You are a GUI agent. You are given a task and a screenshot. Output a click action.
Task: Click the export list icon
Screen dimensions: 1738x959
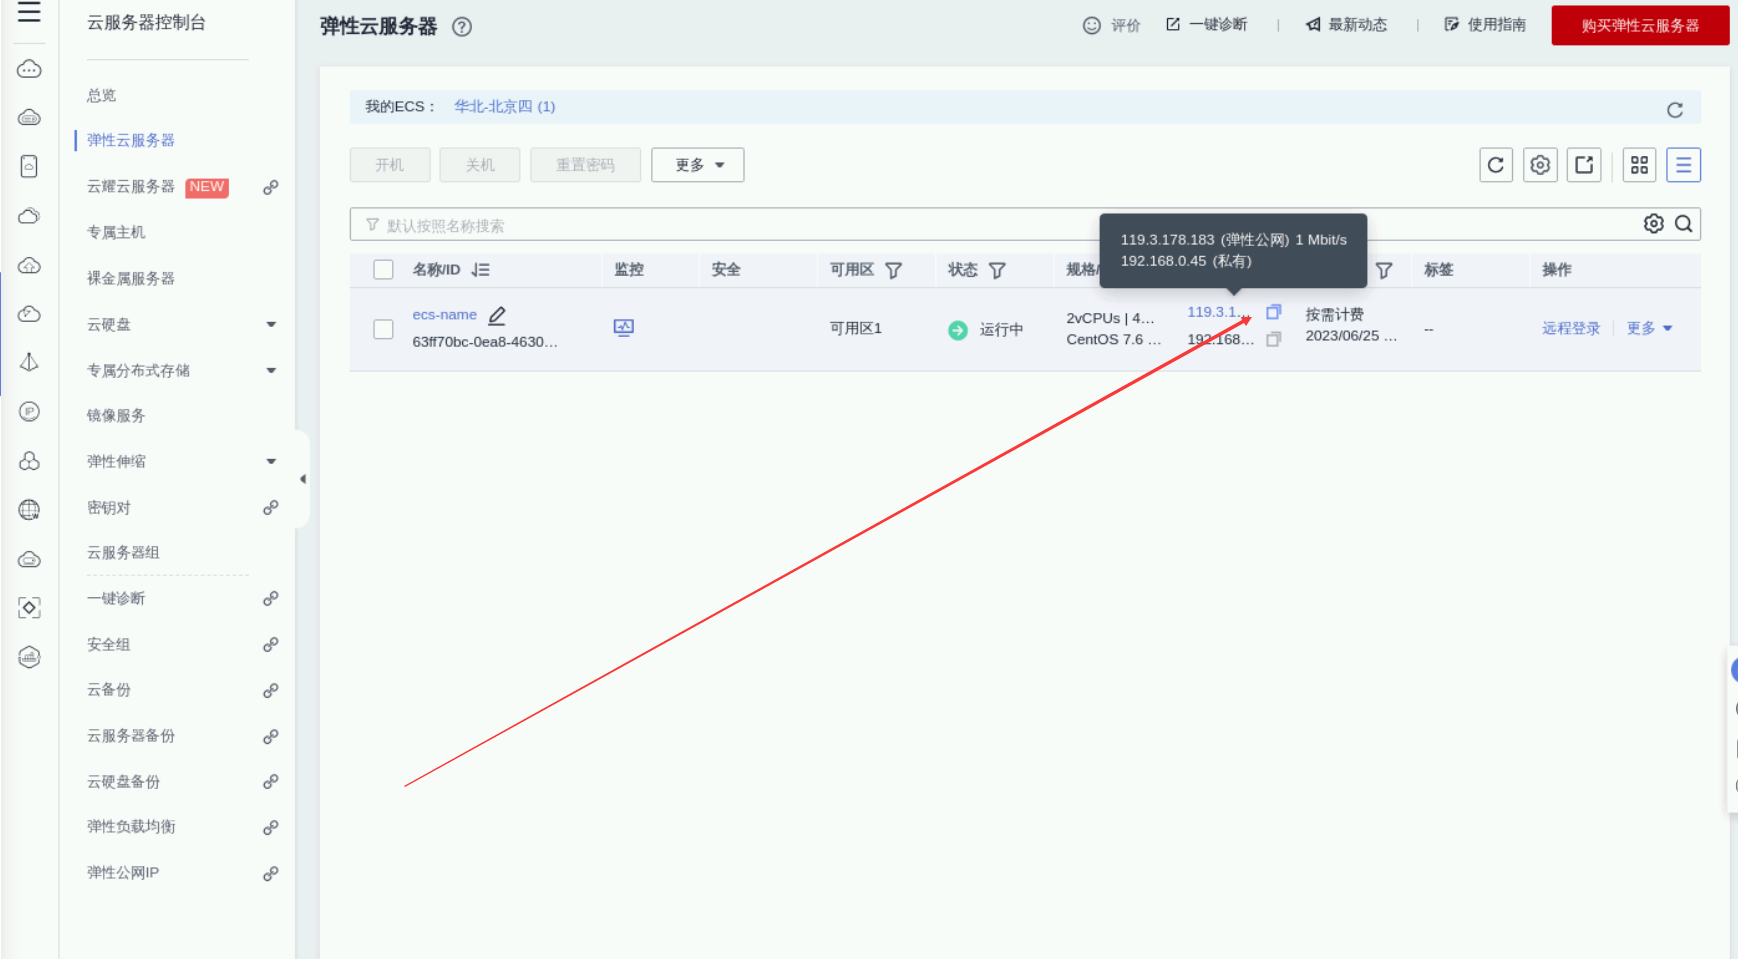pyautogui.click(x=1584, y=165)
